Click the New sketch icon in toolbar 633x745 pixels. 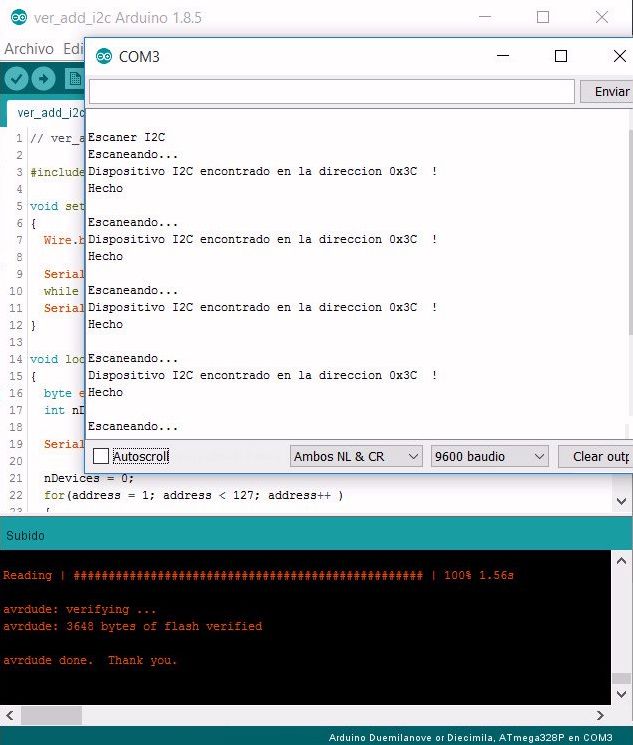pyautogui.click(x=72, y=79)
